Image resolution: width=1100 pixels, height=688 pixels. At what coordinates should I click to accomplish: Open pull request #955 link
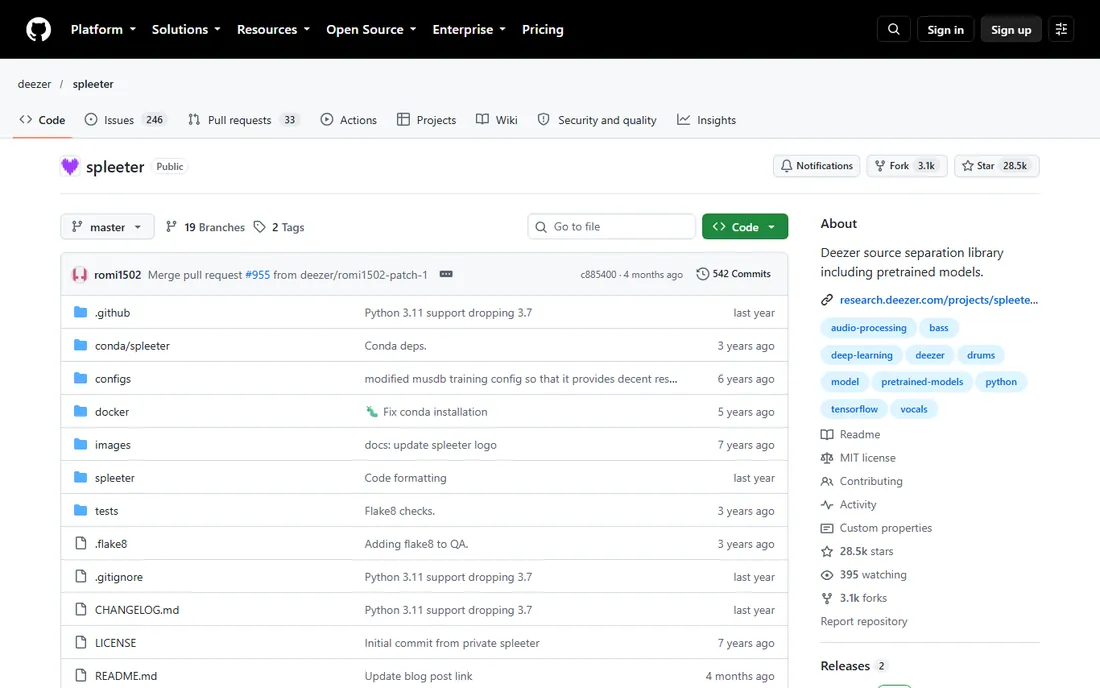pos(257,275)
